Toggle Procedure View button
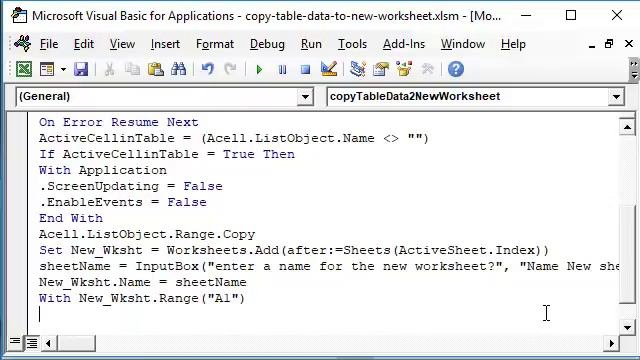This screenshot has height=360, width=640. (14, 342)
